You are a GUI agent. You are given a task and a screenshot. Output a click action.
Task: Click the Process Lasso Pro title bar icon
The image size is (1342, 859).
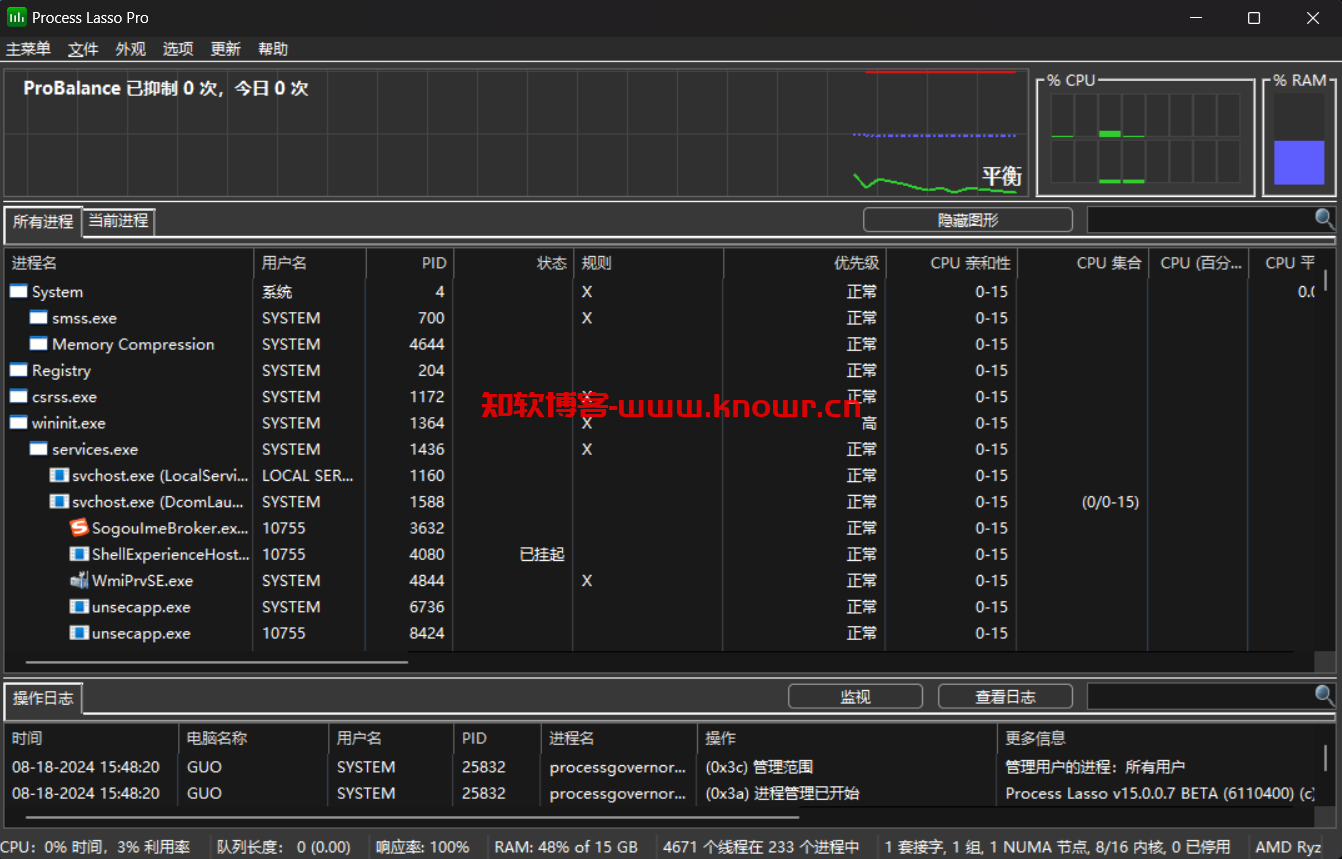(x=17, y=18)
